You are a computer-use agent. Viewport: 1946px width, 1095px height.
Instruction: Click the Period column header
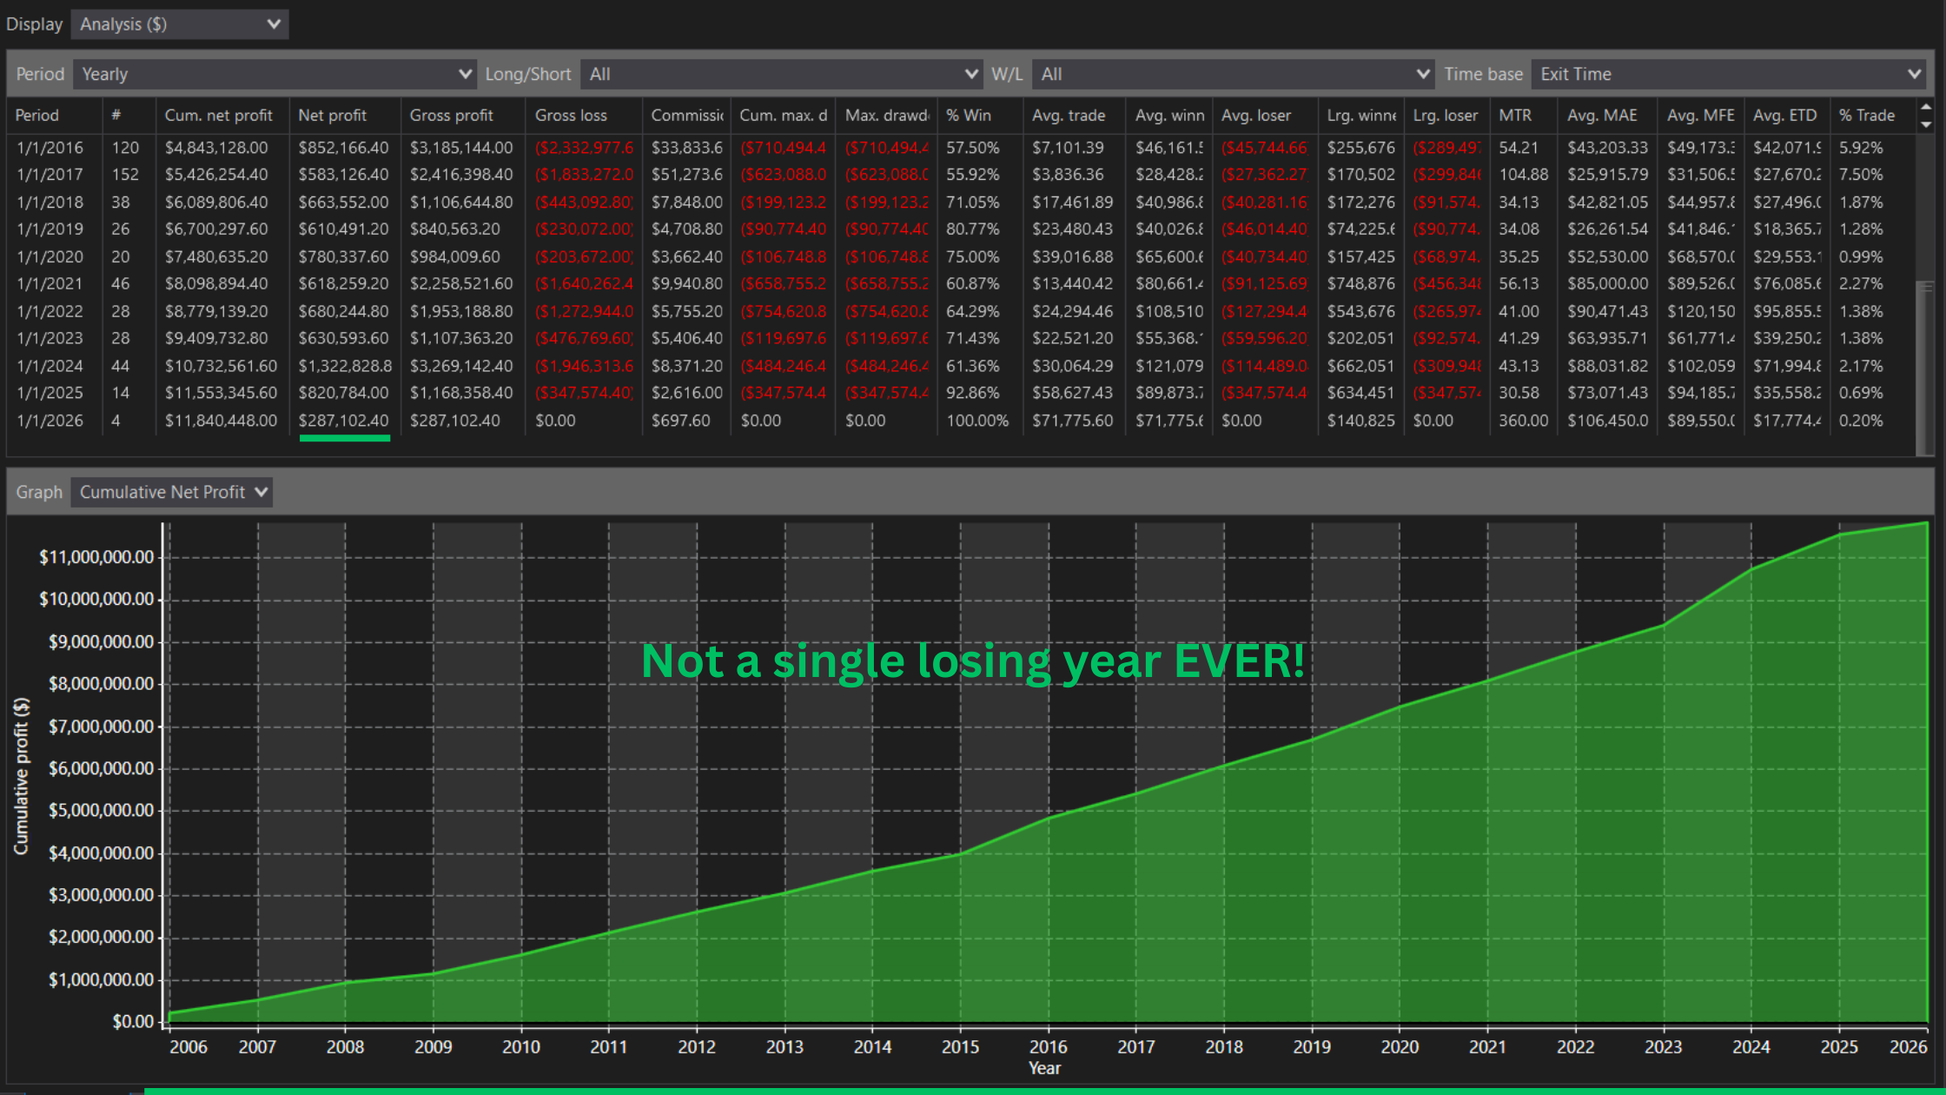click(38, 115)
